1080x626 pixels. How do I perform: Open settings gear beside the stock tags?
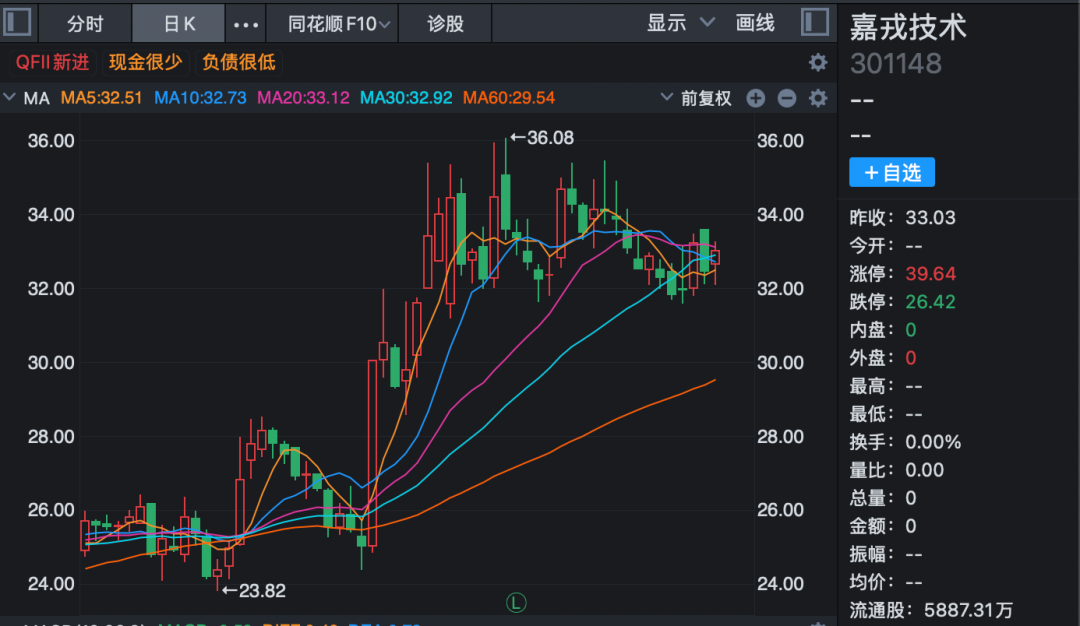click(818, 63)
